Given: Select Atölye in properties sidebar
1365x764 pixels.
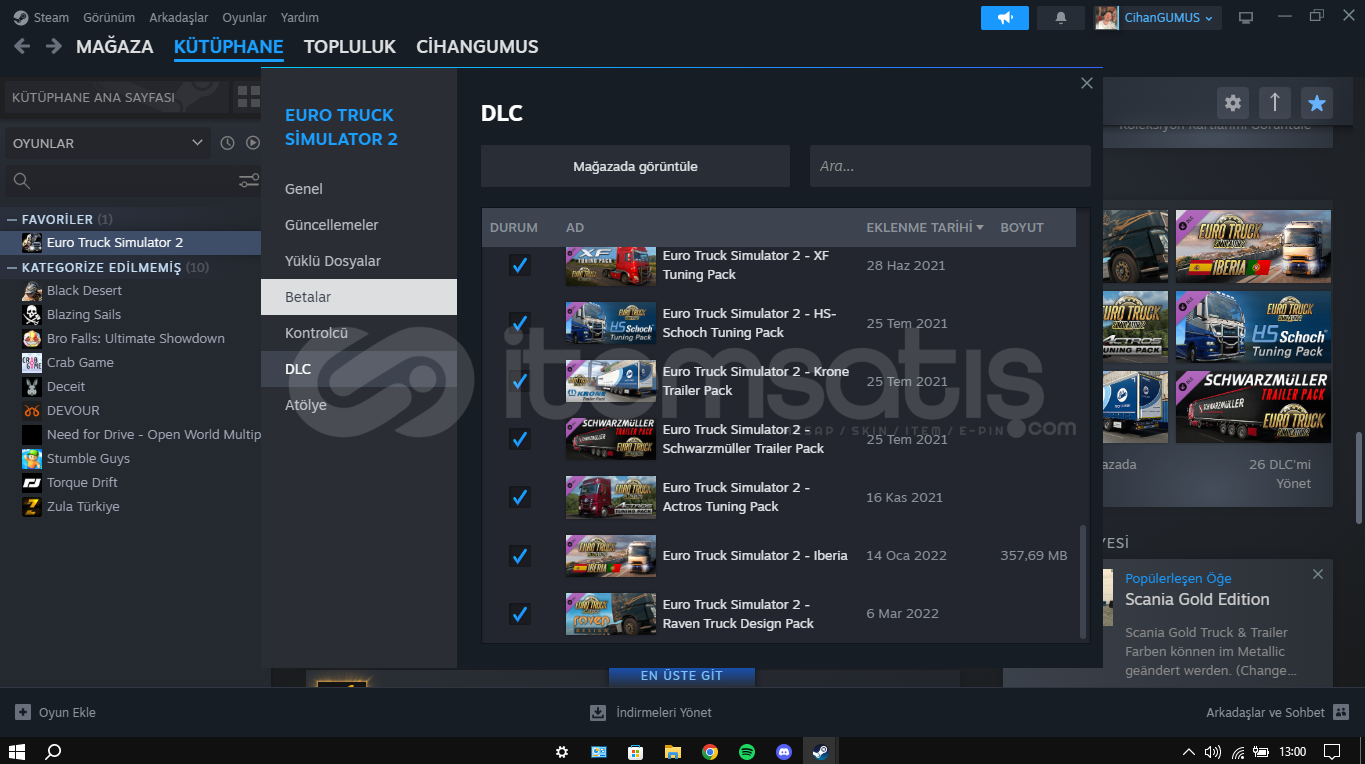Looking at the screenshot, I should pyautogui.click(x=359, y=405).
